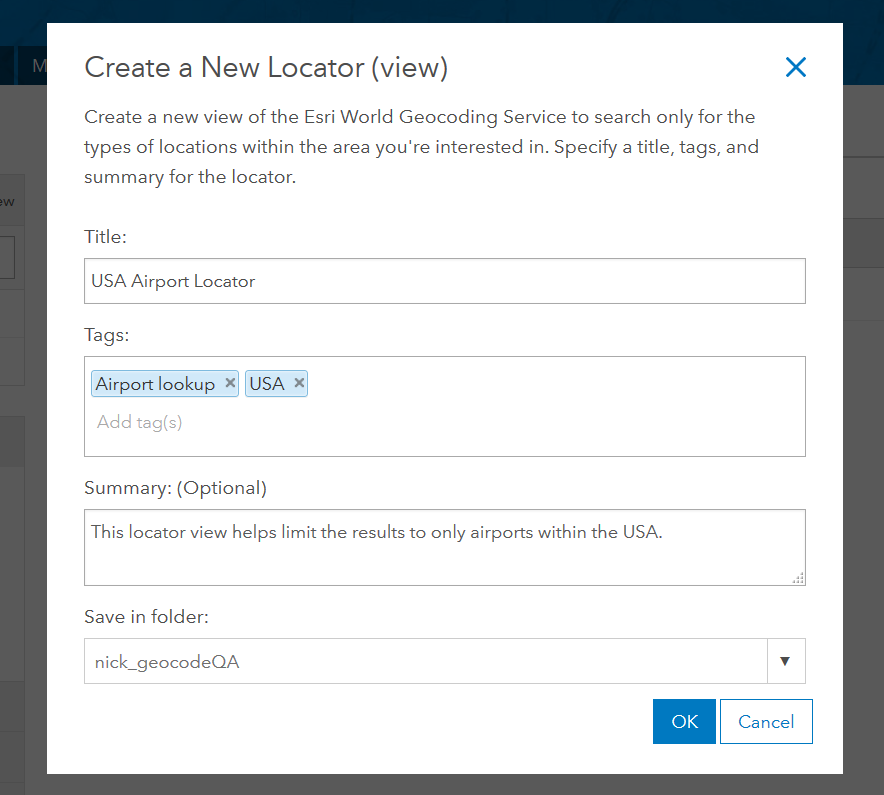Click the Summary: (Optional) label

175,488
